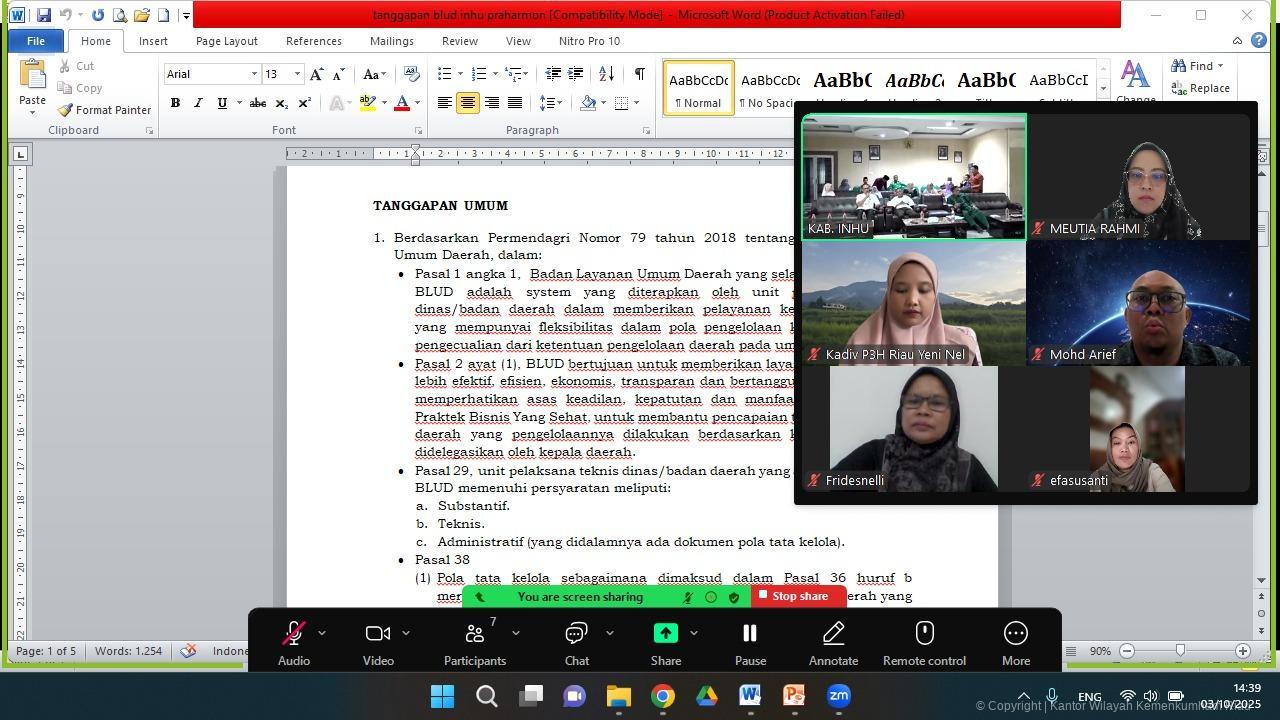Apply strikethrough formatting in Font group
The width and height of the screenshot is (1280, 720).
[x=257, y=103]
